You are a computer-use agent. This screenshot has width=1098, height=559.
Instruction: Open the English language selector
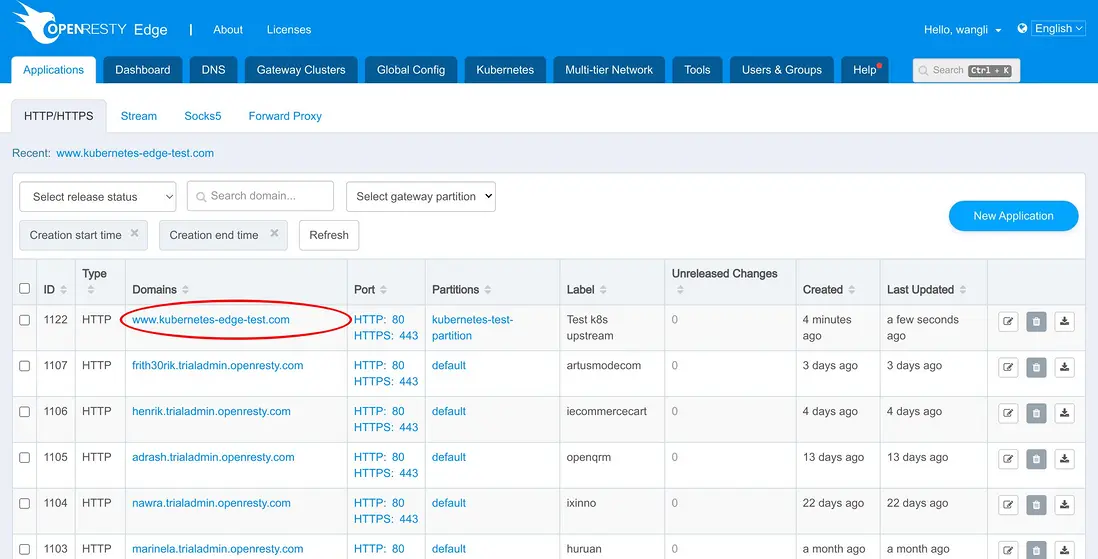(x=1059, y=29)
